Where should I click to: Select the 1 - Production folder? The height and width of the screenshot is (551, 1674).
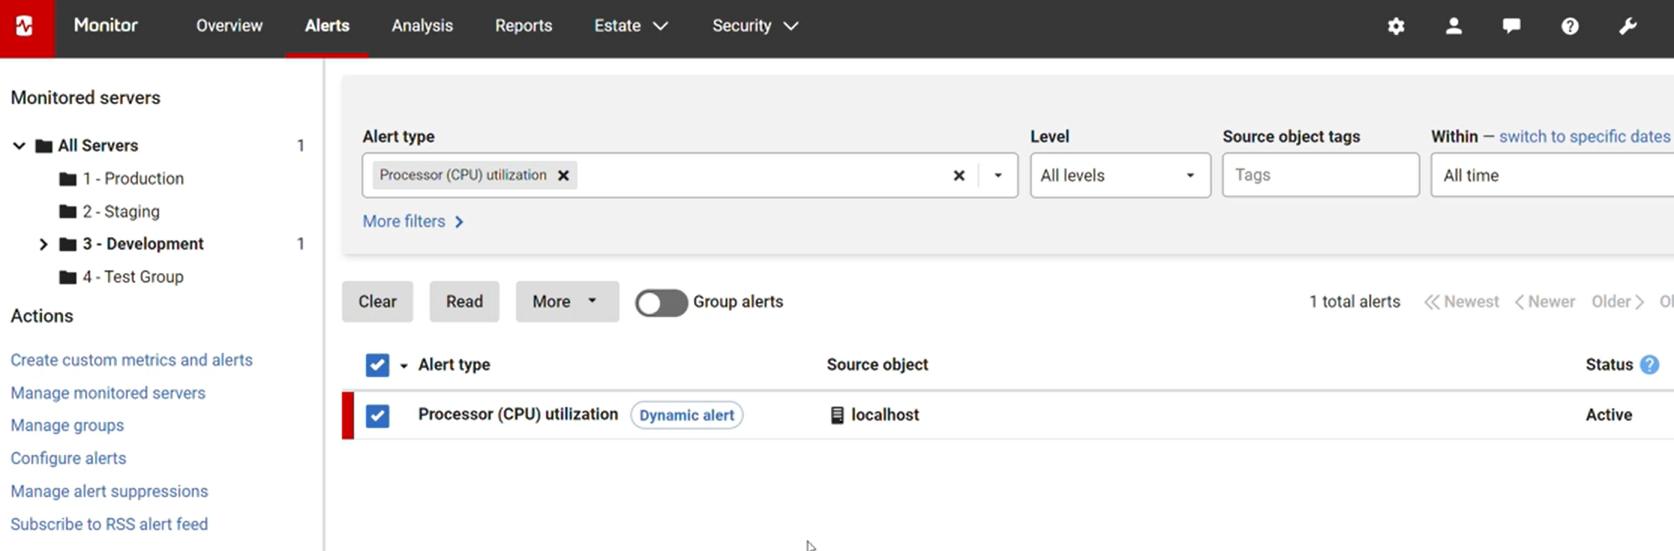(x=133, y=179)
